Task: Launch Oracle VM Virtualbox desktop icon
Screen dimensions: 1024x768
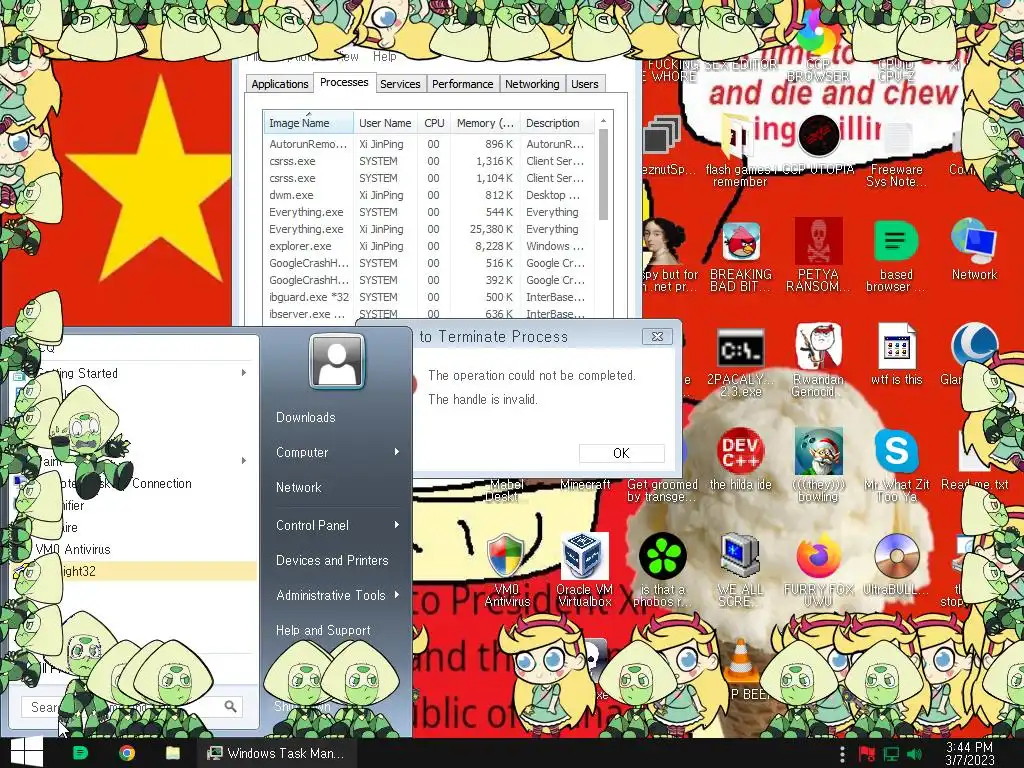Action: point(584,556)
